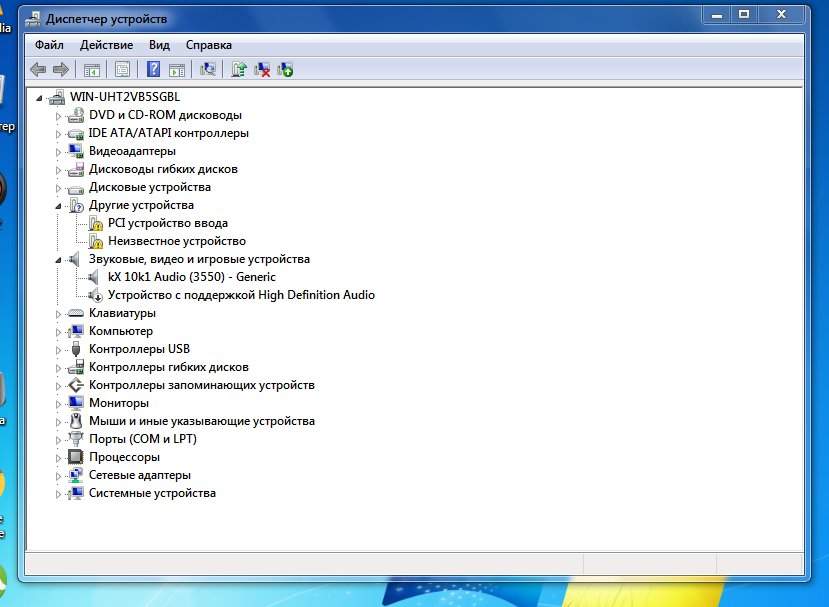Click the Back arrow in the toolbar
The width and height of the screenshot is (829, 607).
(38, 69)
